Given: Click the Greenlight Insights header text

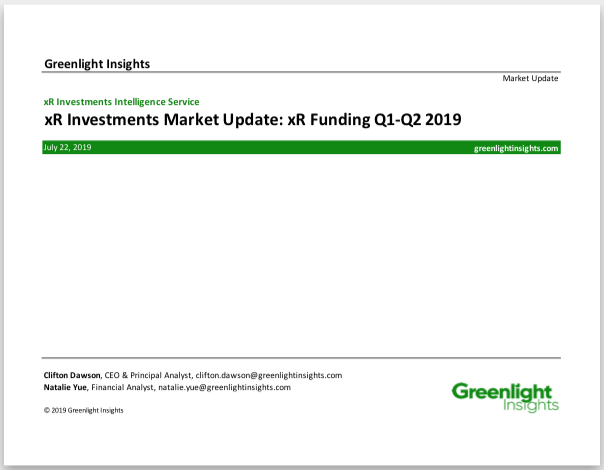Looking at the screenshot, I should click(x=97, y=64).
